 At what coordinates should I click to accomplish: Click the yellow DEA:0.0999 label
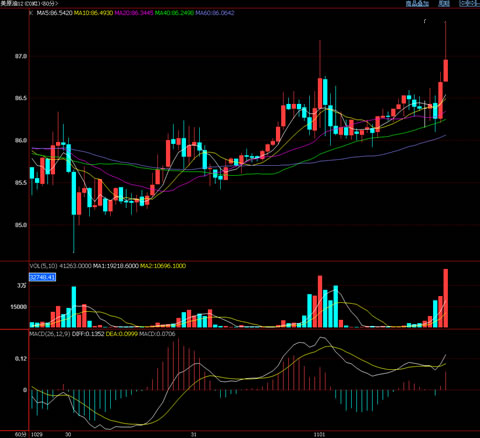click(122, 334)
